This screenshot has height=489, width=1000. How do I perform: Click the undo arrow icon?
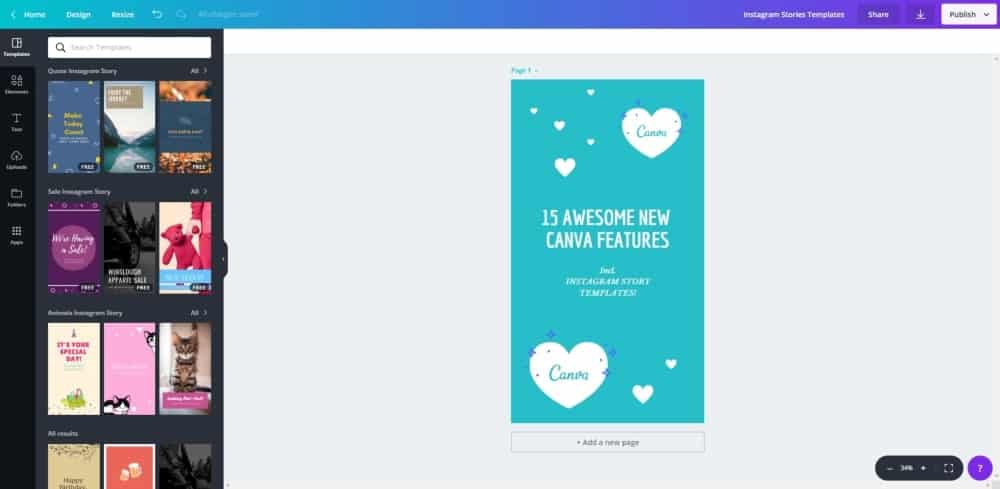click(157, 14)
